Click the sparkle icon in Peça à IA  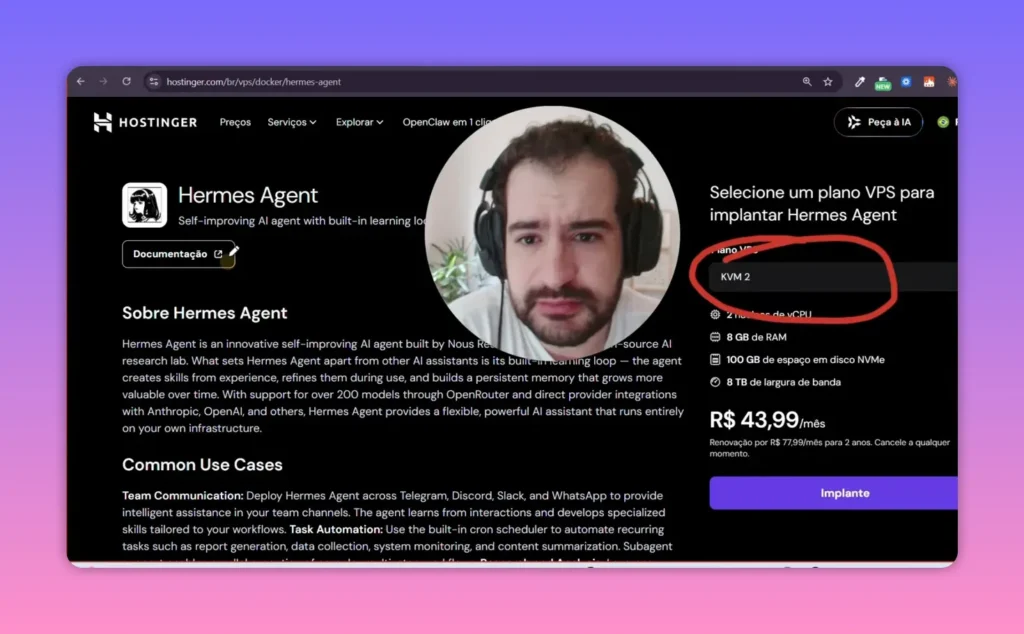coord(854,122)
